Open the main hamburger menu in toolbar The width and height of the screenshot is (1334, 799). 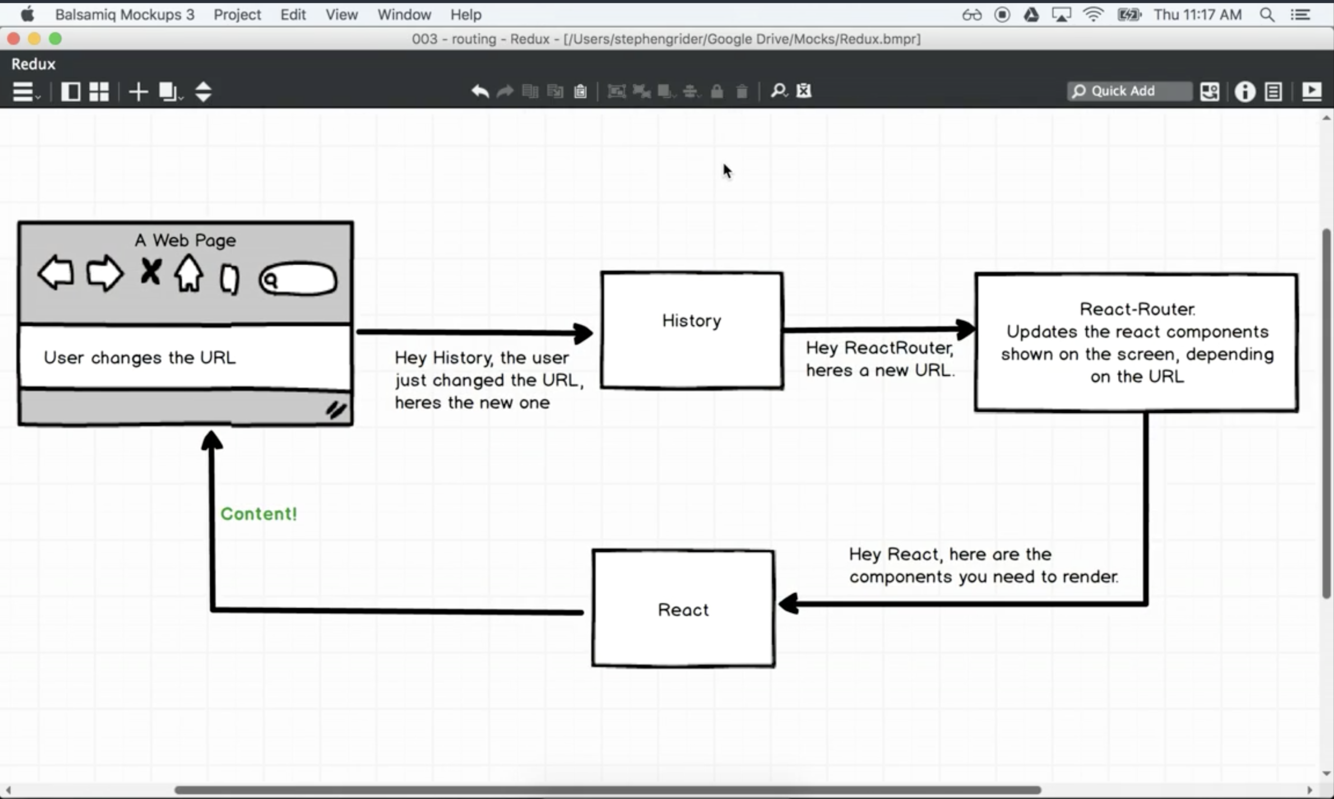(23, 92)
